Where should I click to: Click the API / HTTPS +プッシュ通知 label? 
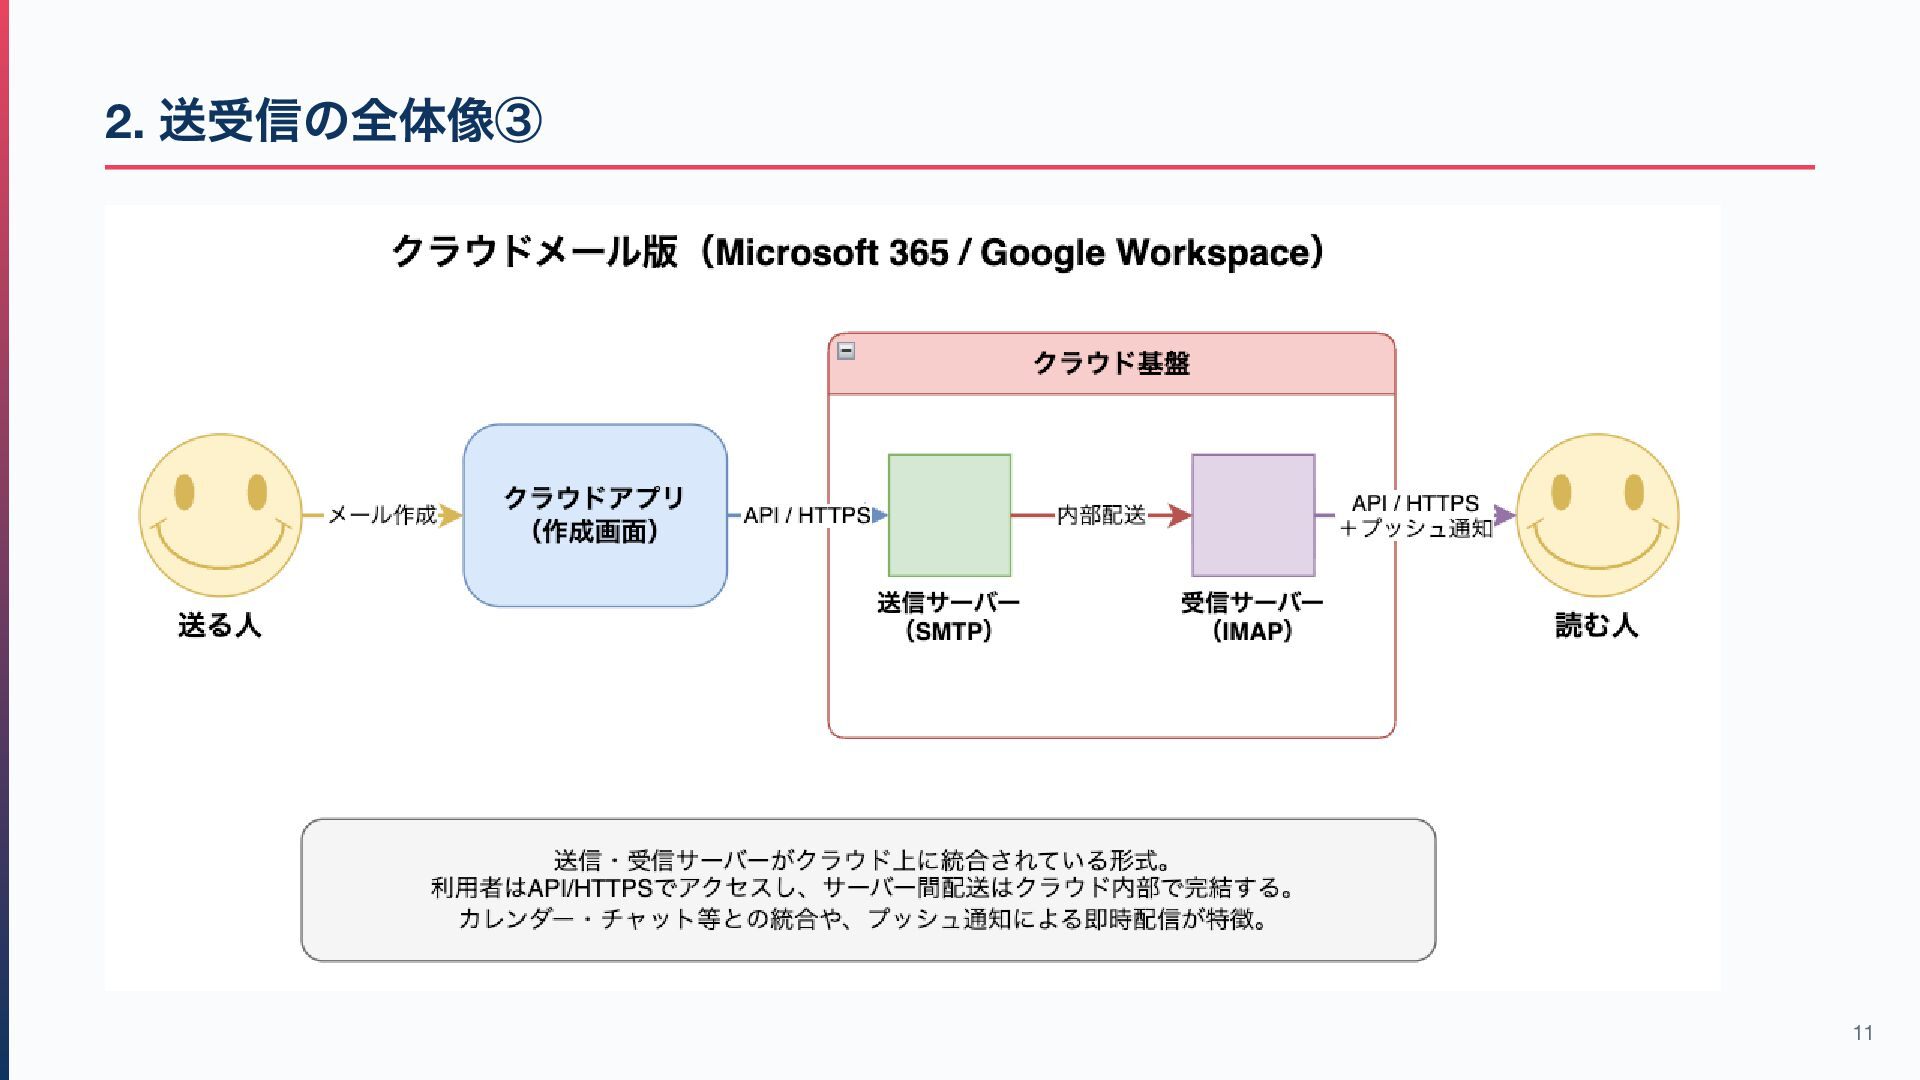[x=1415, y=516]
